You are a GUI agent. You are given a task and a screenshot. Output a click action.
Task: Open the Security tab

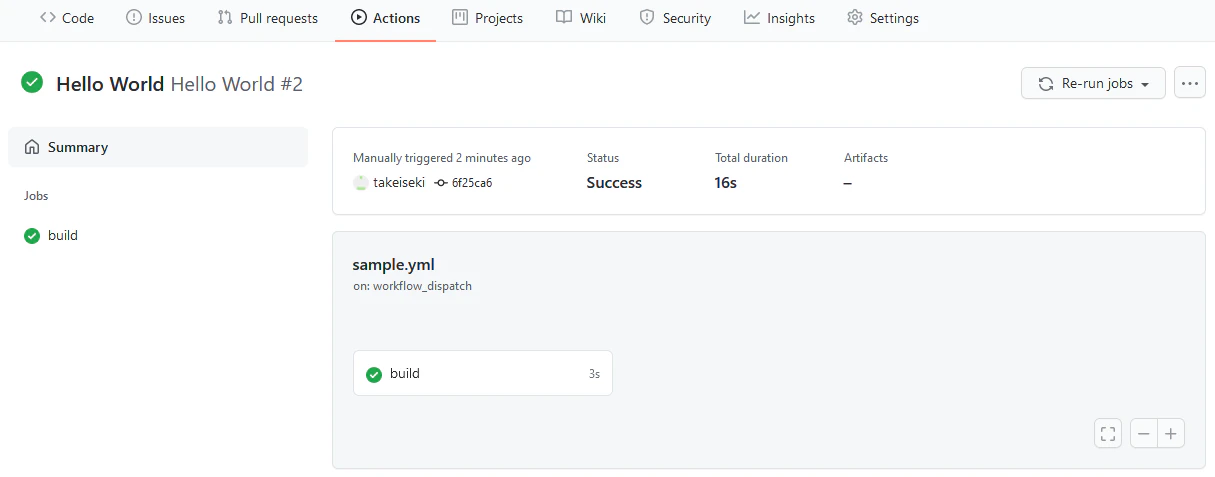(675, 18)
